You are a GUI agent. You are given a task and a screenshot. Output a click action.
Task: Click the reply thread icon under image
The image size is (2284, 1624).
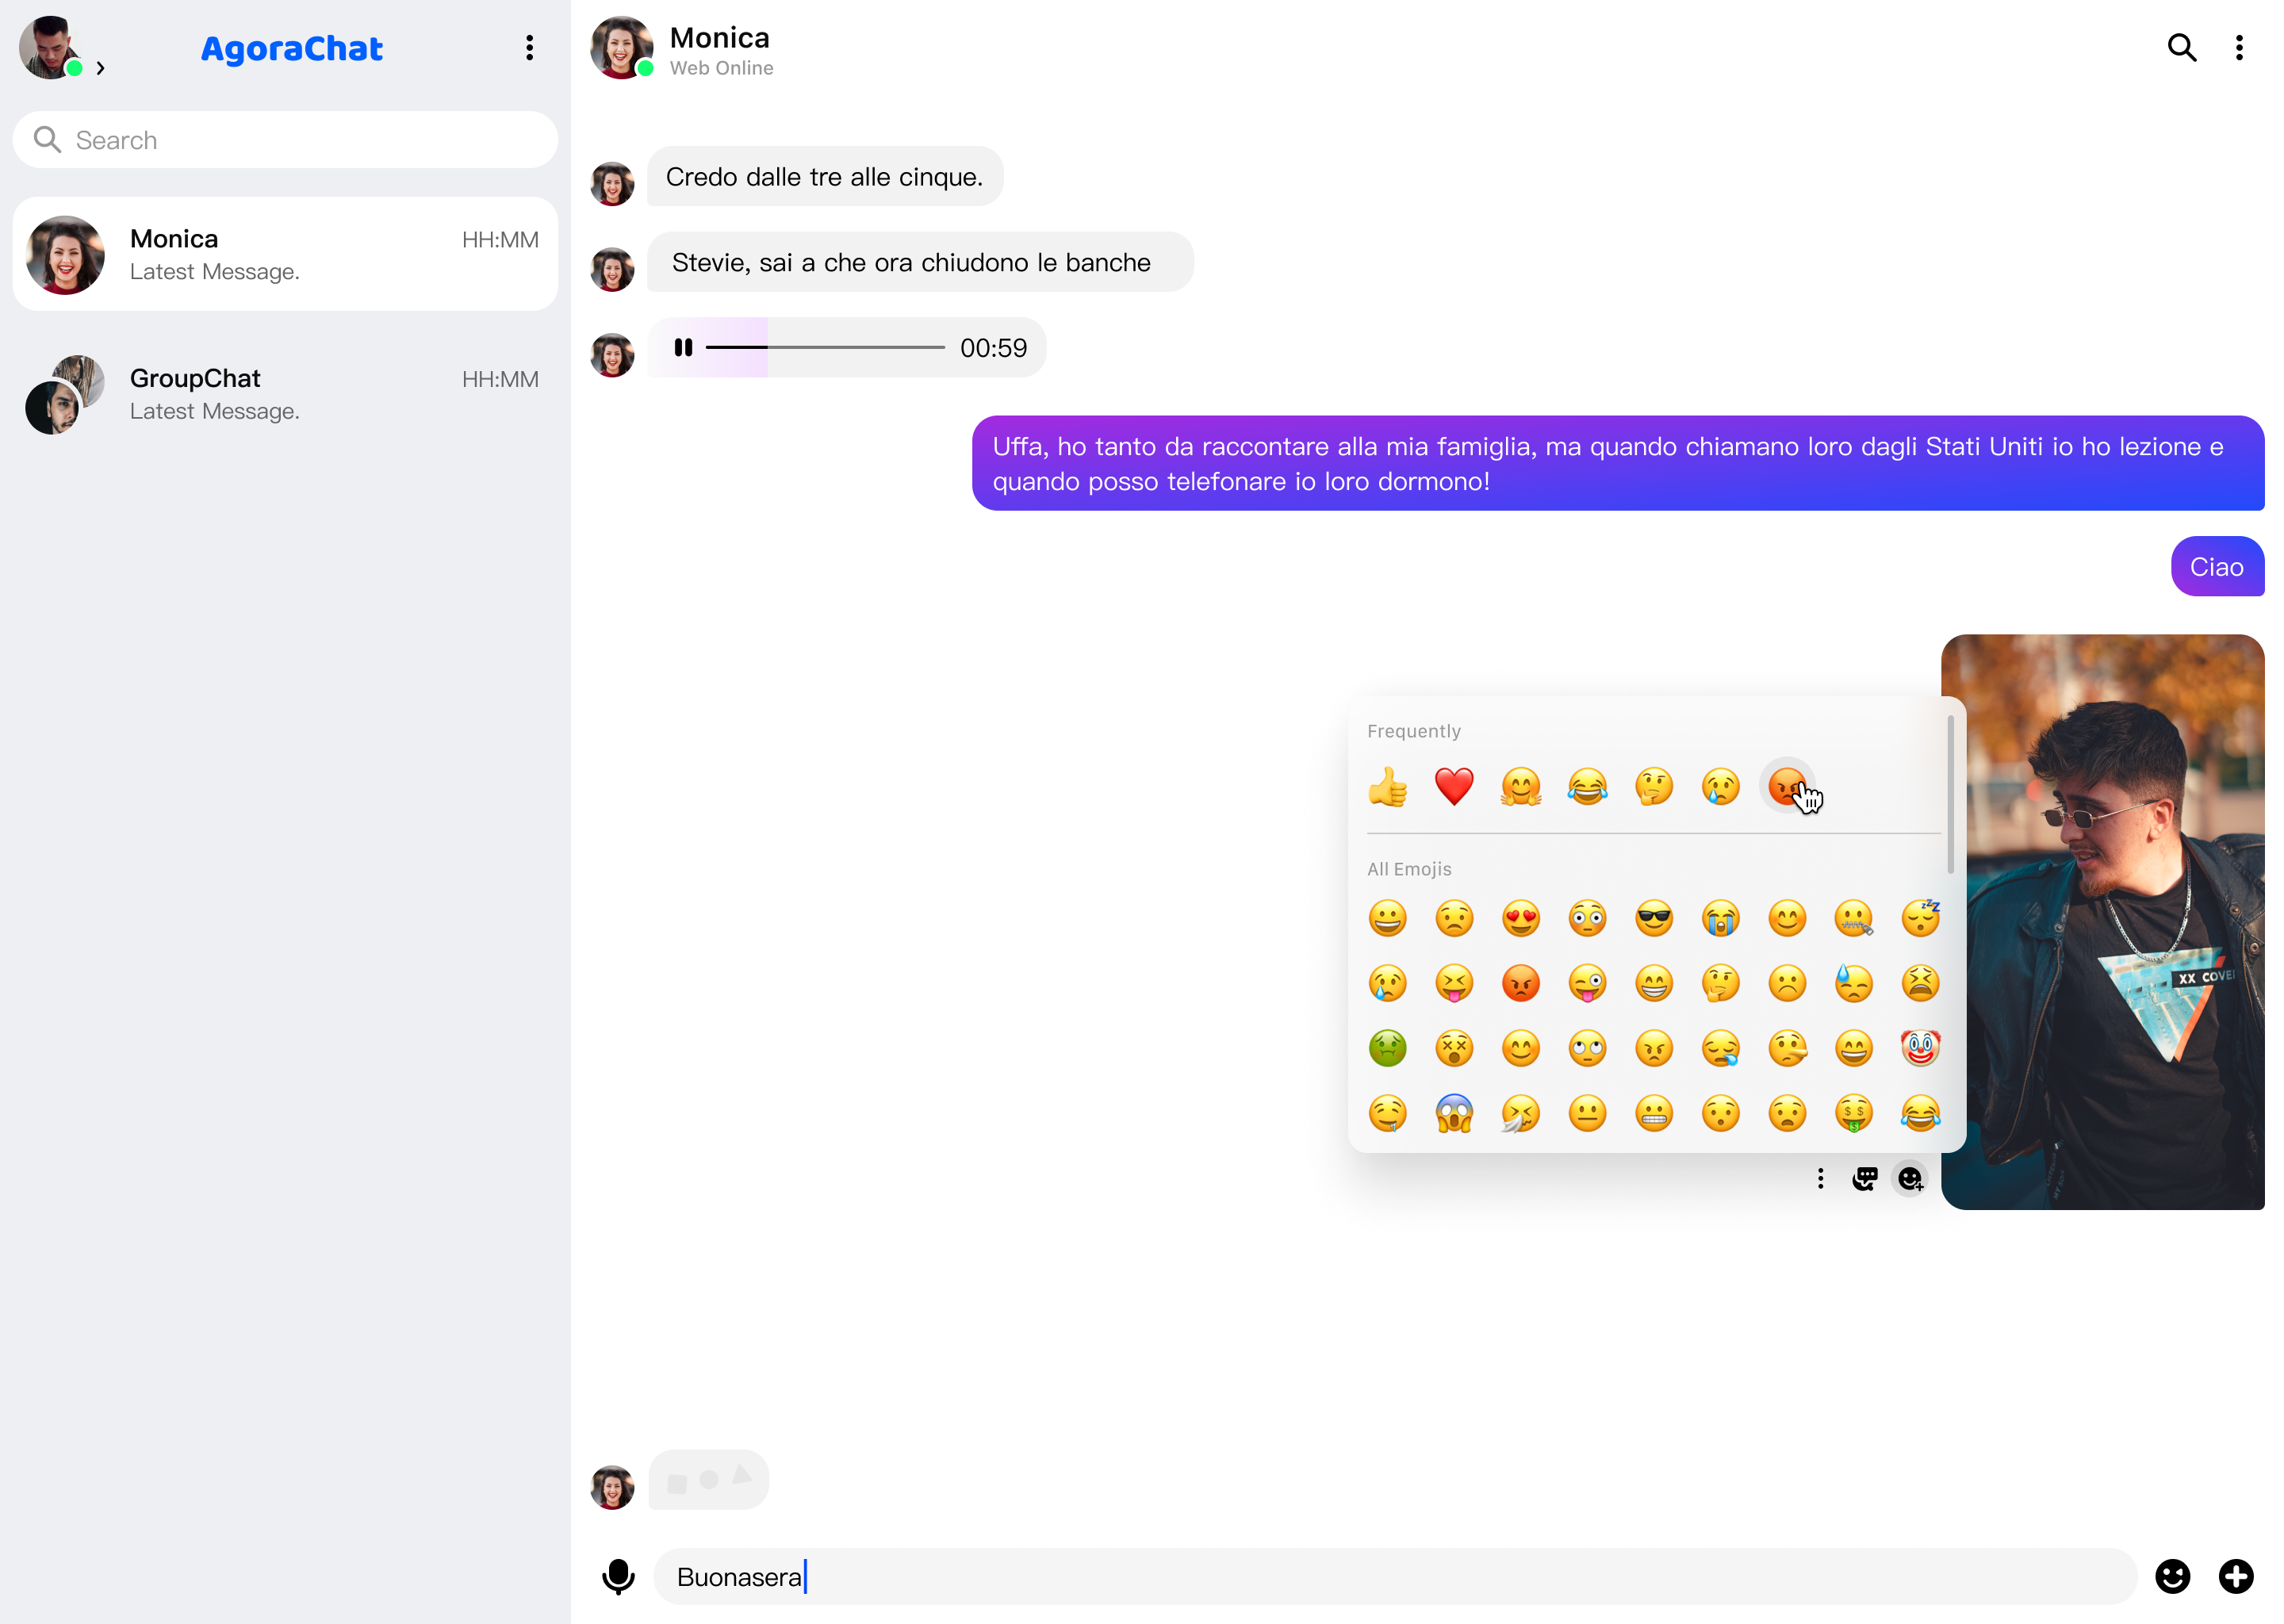click(1865, 1179)
